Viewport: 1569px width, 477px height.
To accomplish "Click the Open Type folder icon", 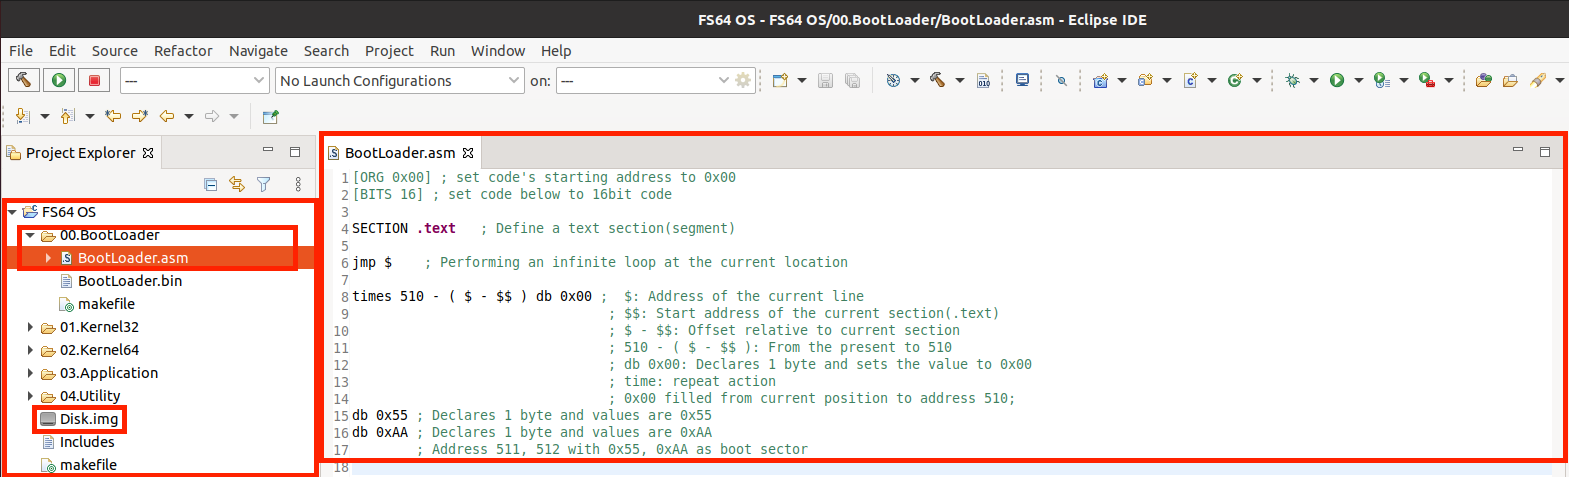I will click(1483, 80).
